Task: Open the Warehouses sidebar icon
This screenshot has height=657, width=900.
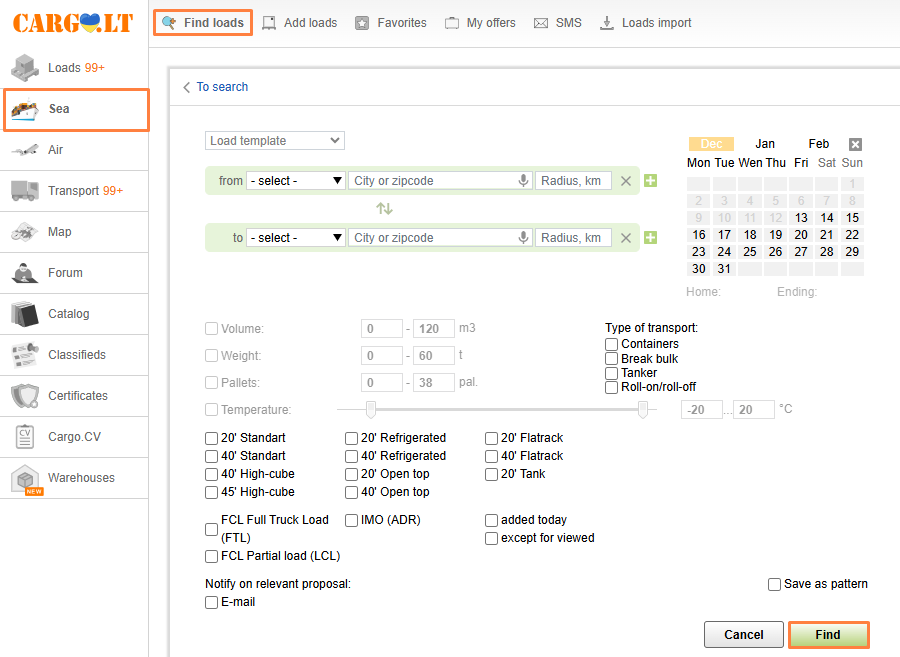Action: pos(25,479)
